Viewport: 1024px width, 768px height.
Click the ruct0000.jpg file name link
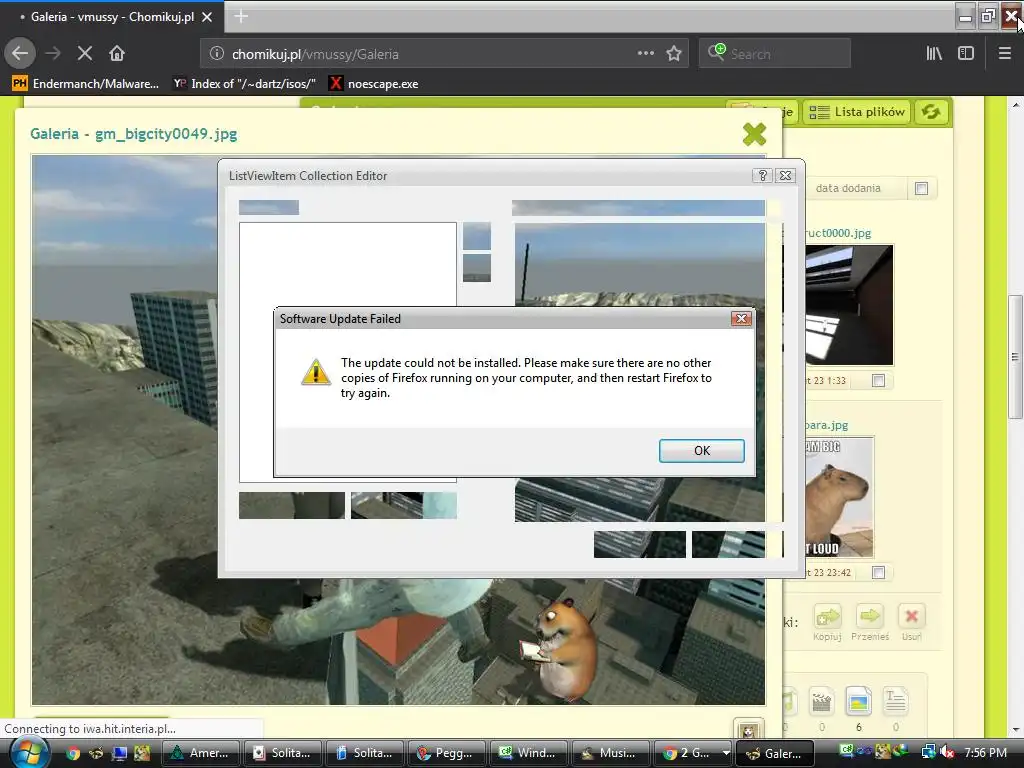pos(838,233)
